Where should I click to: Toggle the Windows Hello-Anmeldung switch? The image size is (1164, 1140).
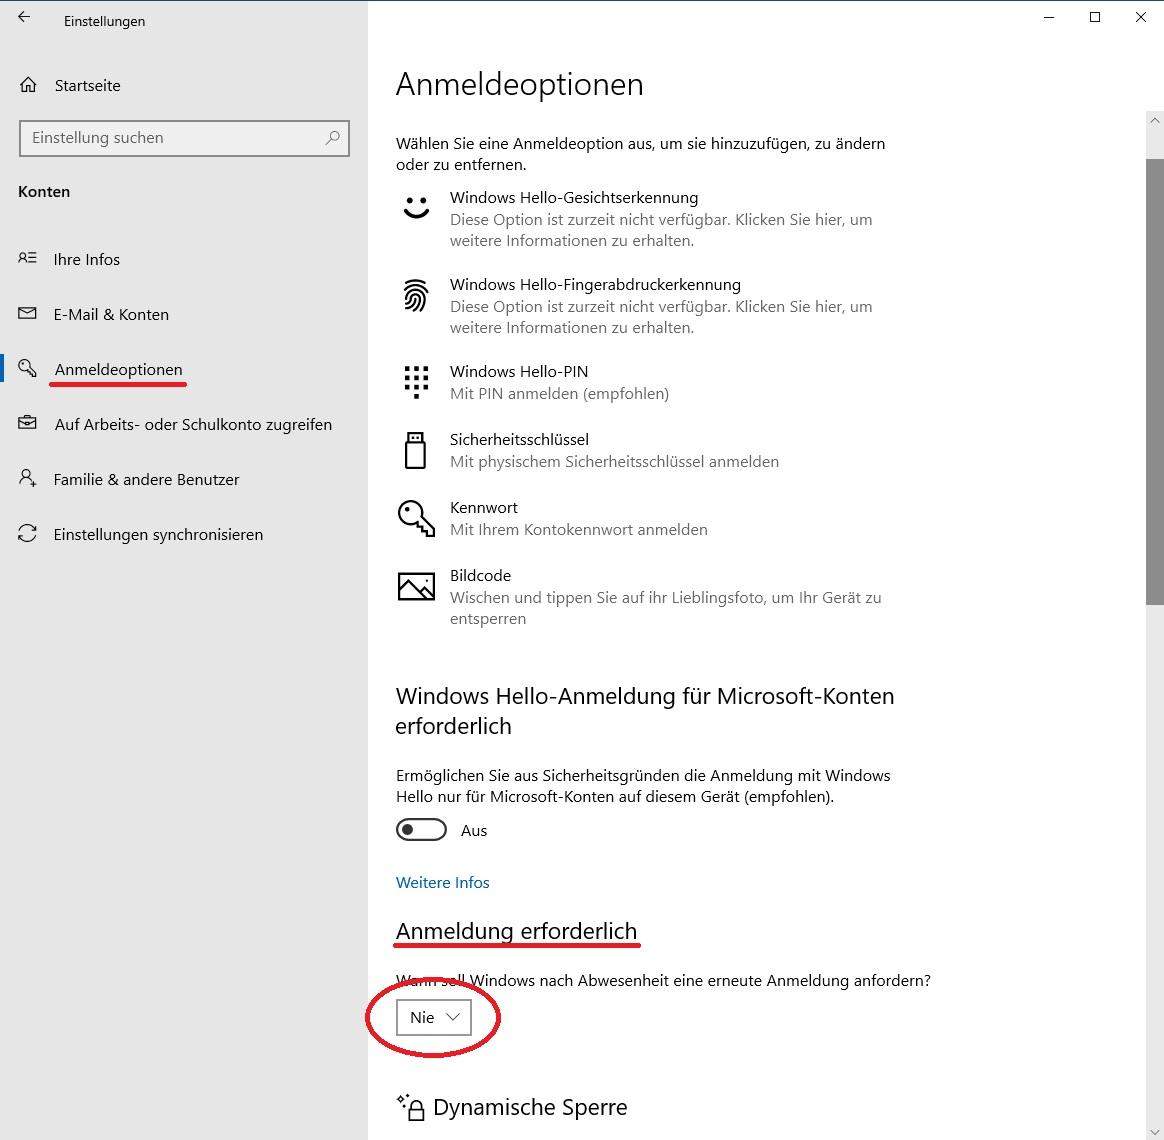pos(422,830)
